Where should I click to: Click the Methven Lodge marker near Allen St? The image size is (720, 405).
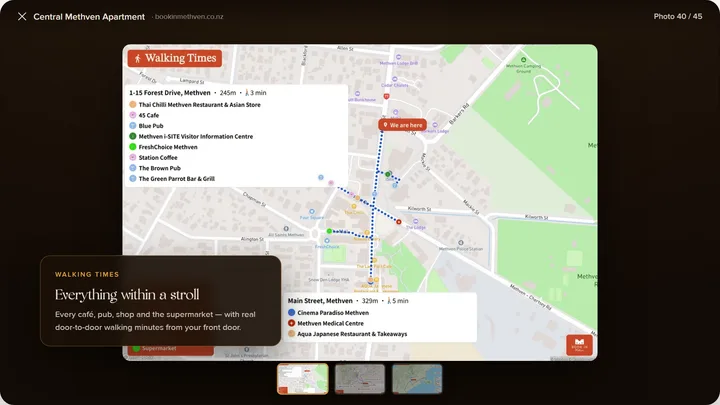398,57
